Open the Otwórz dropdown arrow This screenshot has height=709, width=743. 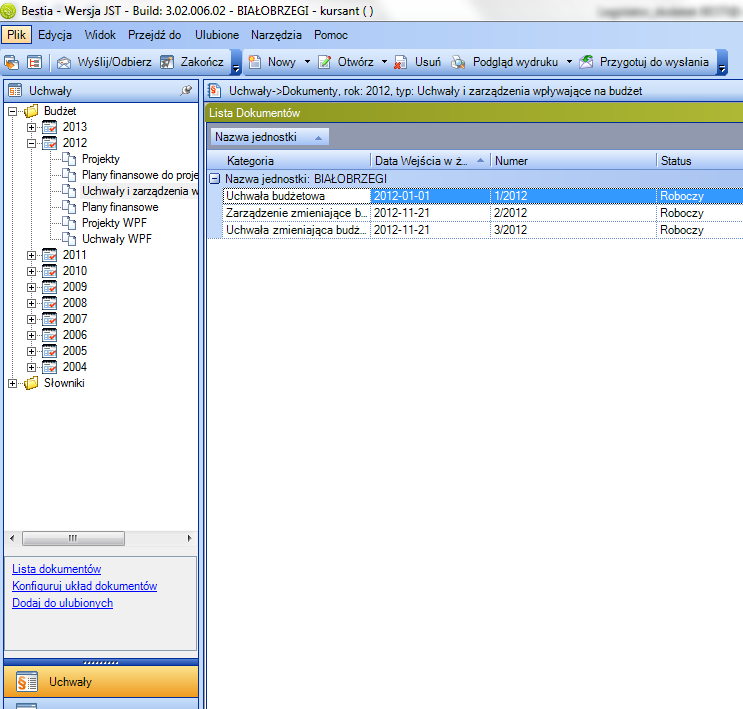pyautogui.click(x=384, y=62)
